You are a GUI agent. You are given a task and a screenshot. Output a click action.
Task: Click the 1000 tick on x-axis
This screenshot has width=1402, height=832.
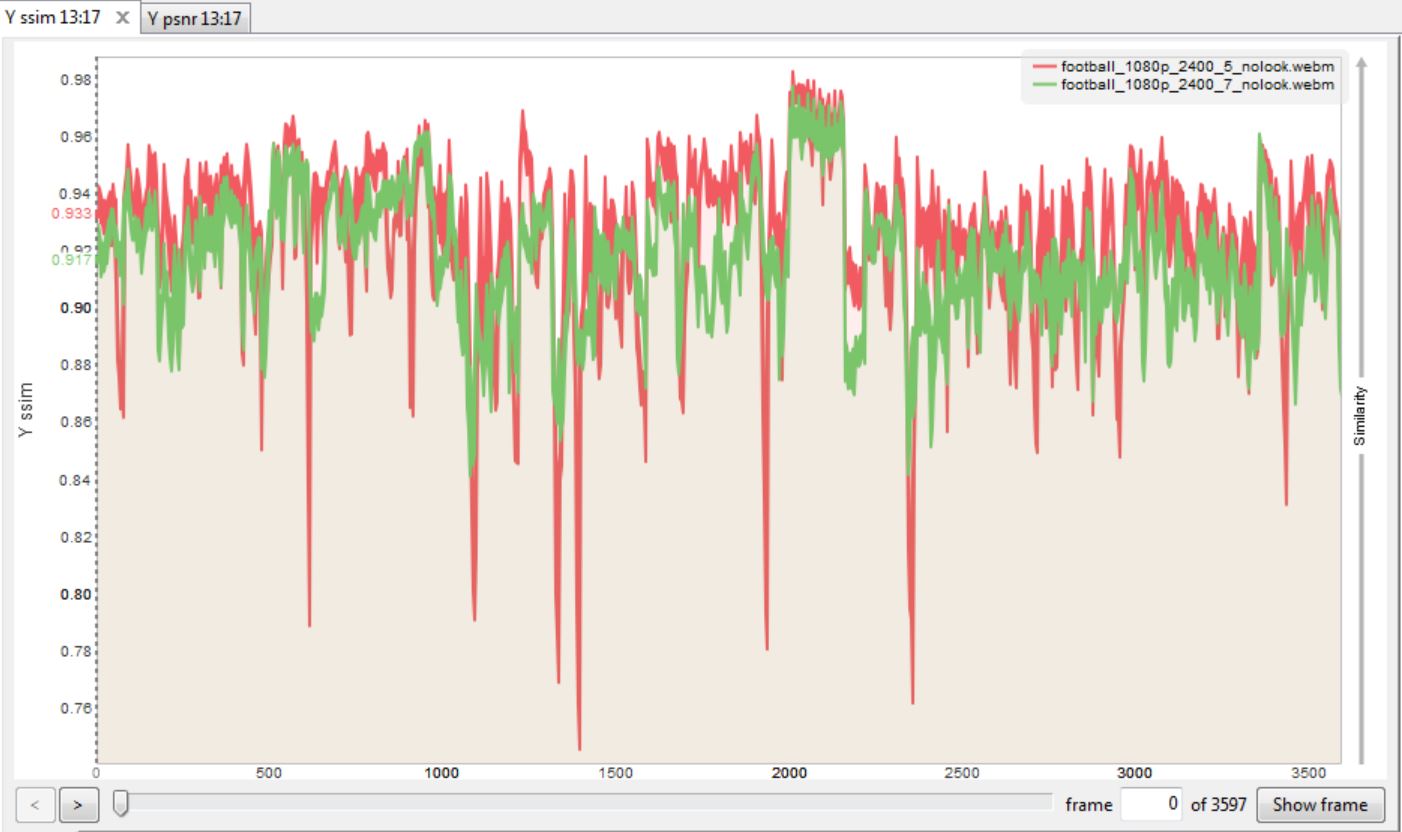pyautogui.click(x=442, y=773)
